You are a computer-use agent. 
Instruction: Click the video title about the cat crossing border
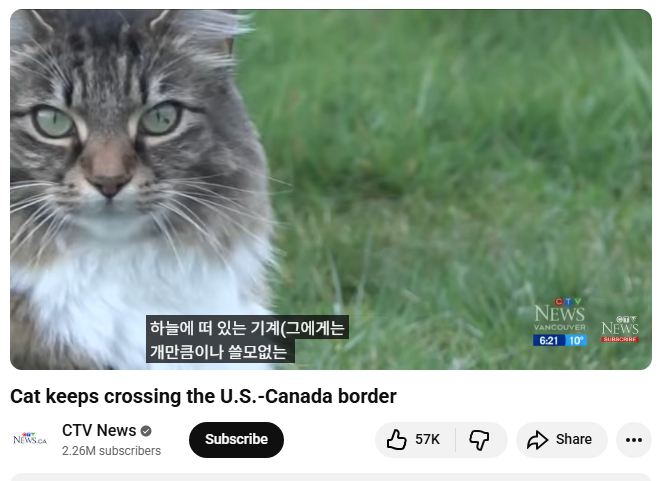coord(203,396)
